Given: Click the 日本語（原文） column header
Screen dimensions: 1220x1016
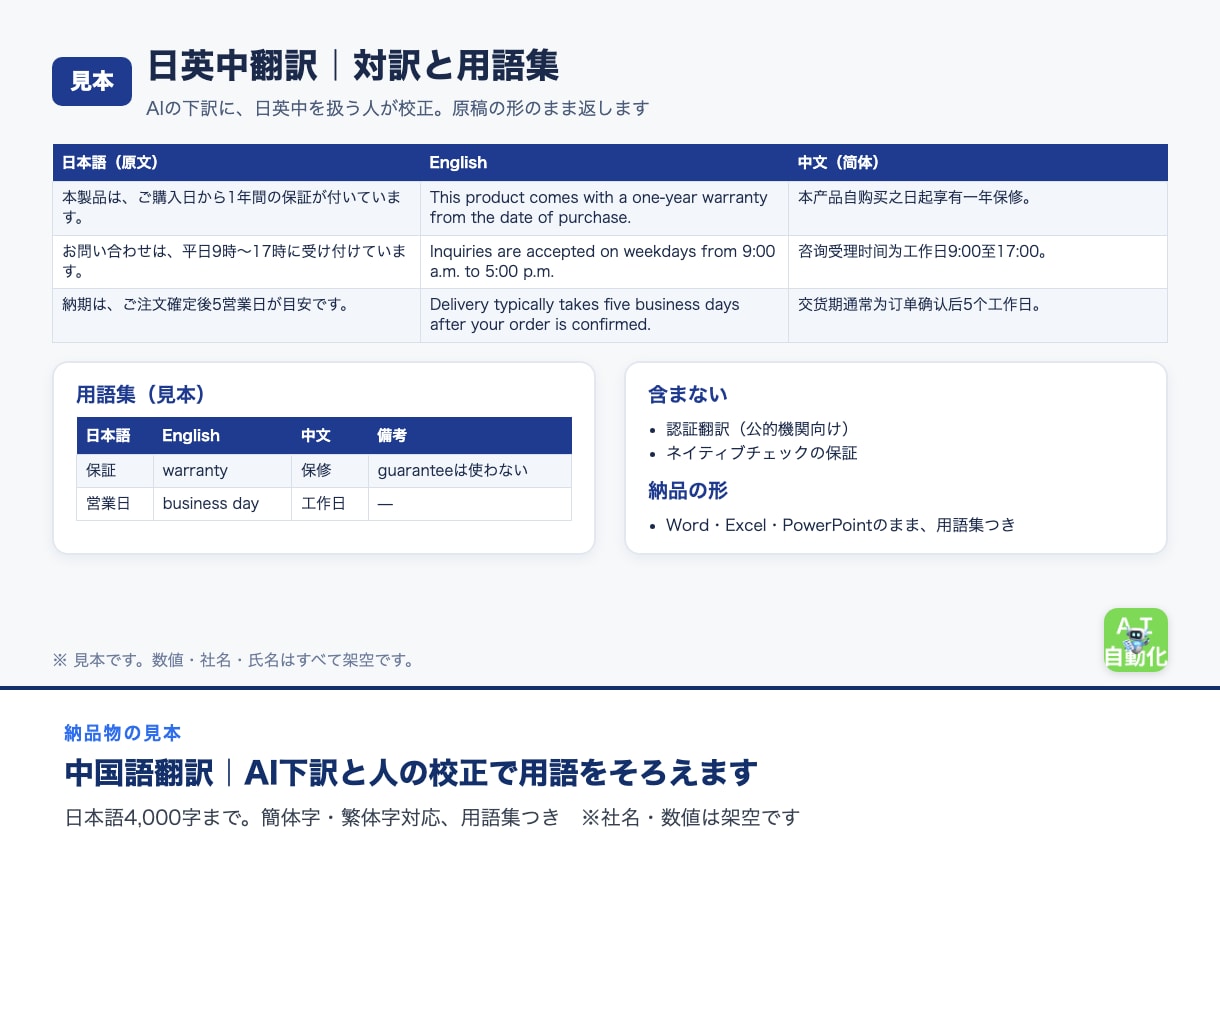Looking at the screenshot, I should point(236,162).
